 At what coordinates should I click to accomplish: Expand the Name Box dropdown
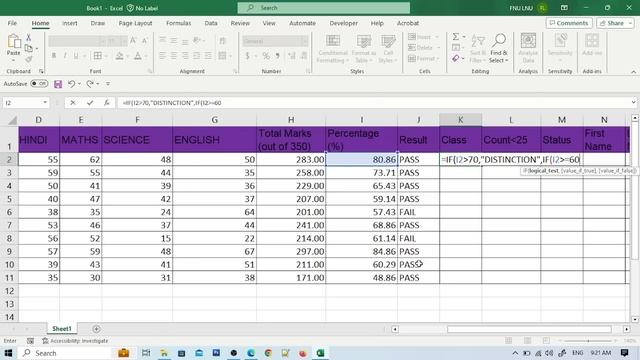click(x=45, y=103)
